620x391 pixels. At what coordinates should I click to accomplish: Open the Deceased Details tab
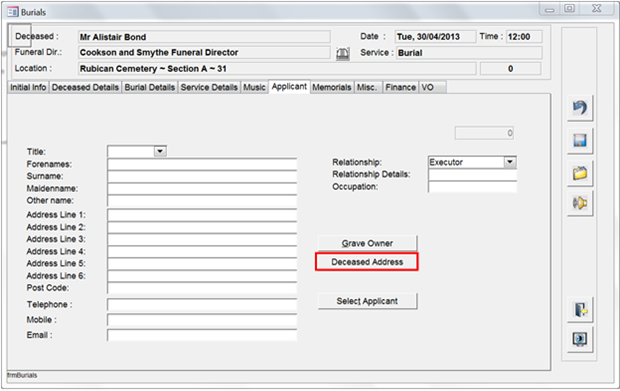pyautogui.click(x=85, y=87)
